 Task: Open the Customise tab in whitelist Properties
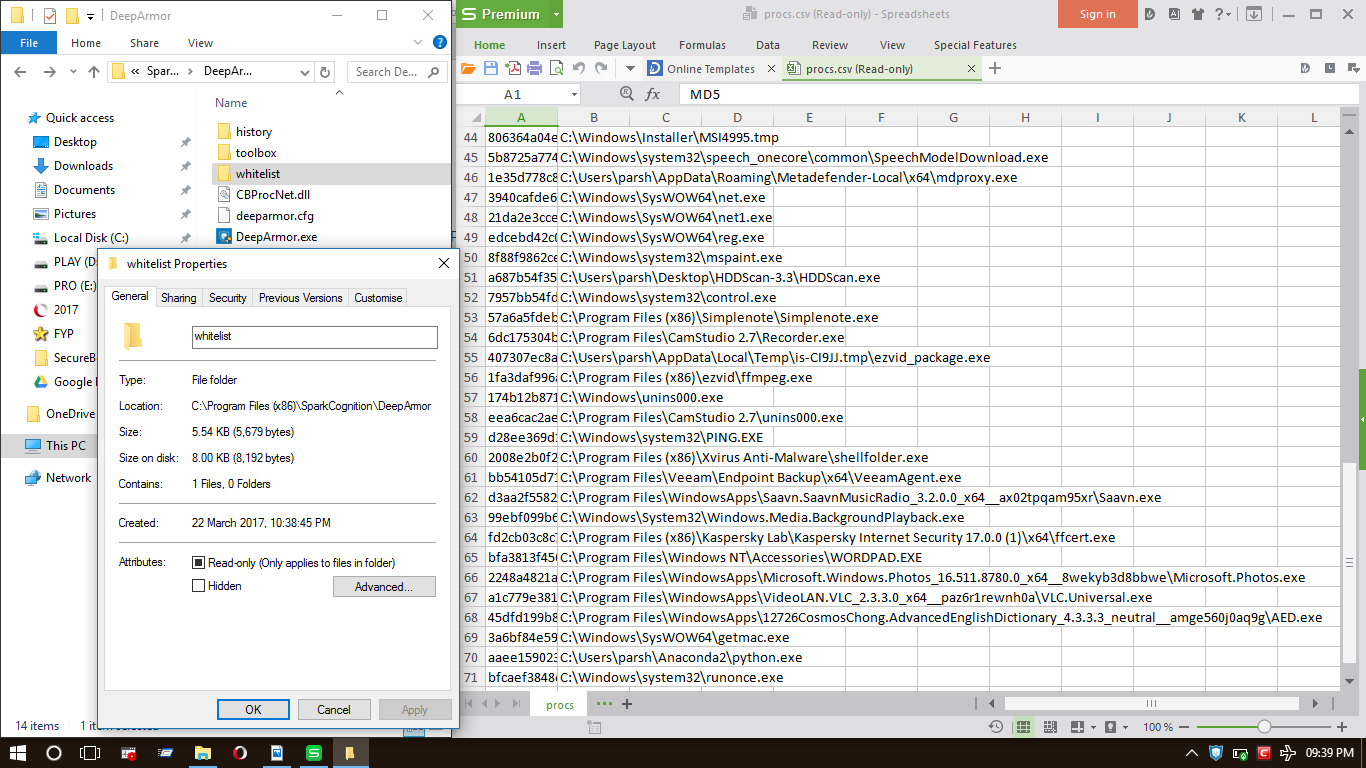[378, 298]
